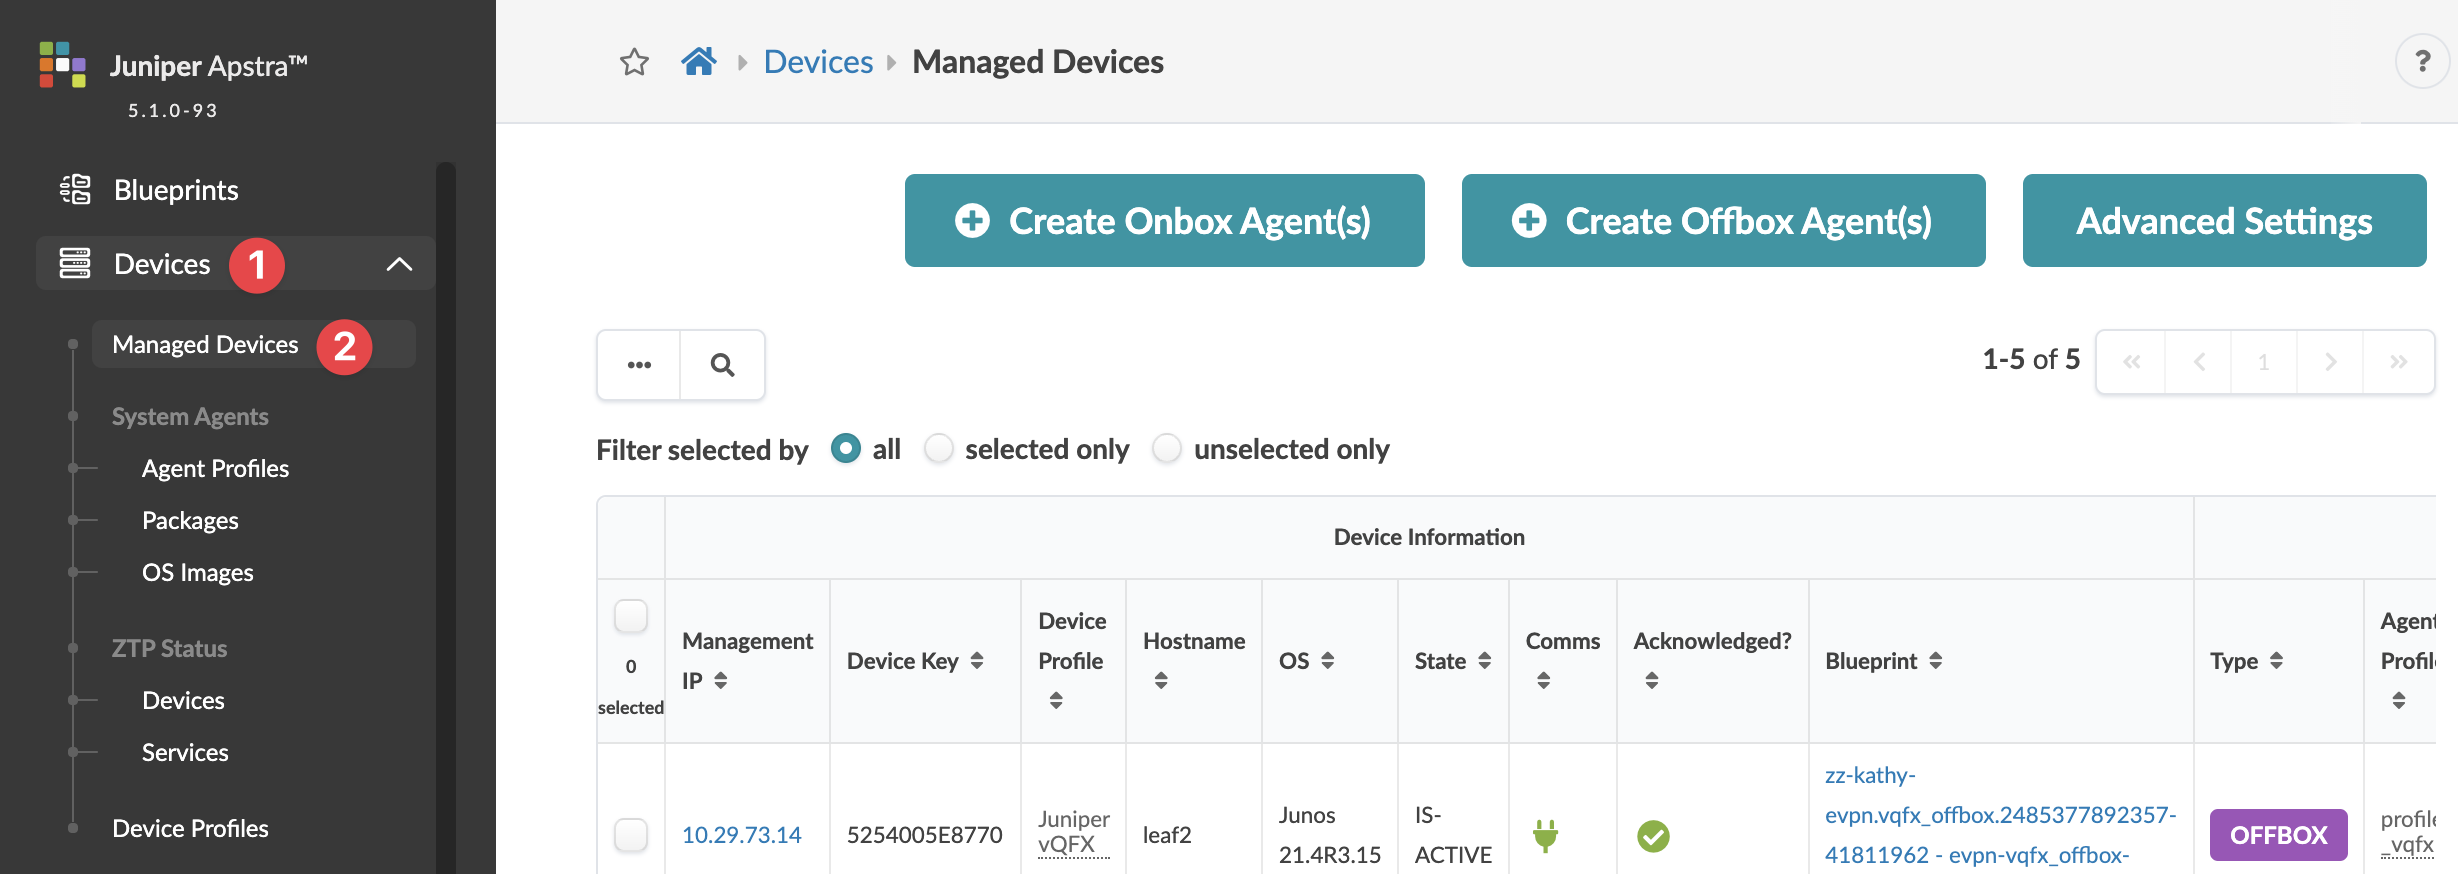
Task: Open the three-dots column options button
Action: (x=639, y=365)
